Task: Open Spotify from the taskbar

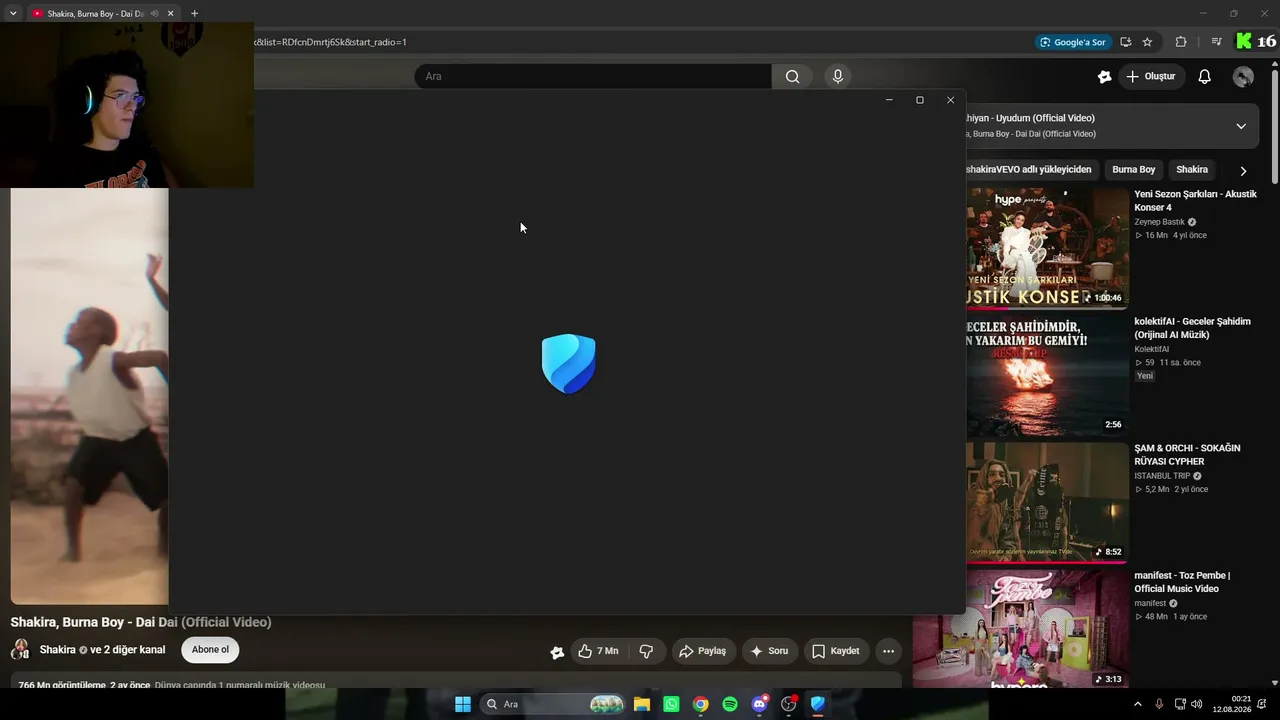Action: (x=730, y=704)
